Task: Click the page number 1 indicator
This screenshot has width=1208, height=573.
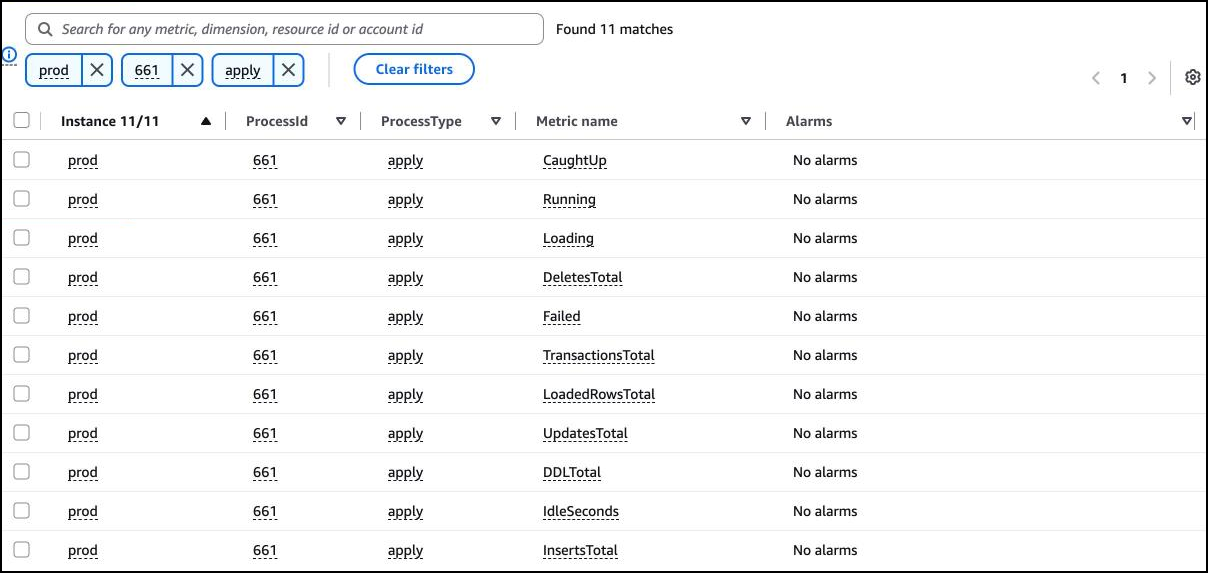Action: click(x=1124, y=78)
